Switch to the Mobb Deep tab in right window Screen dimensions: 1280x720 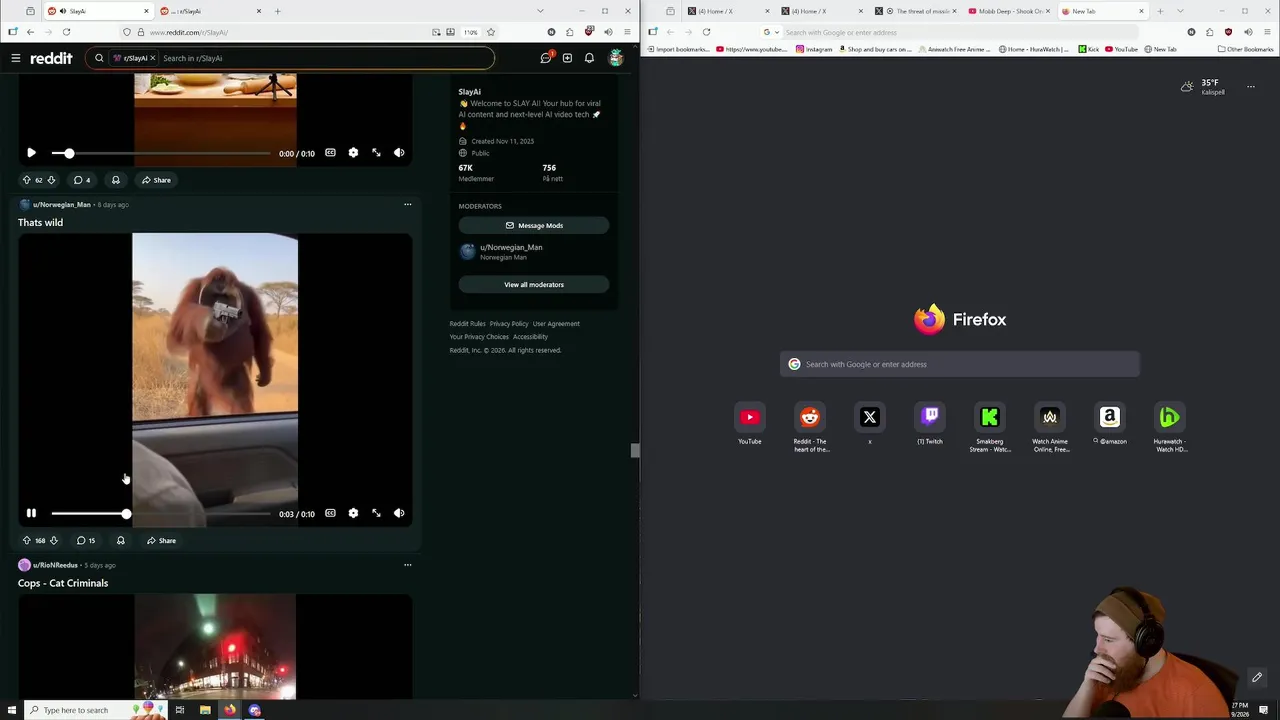[1009, 11]
